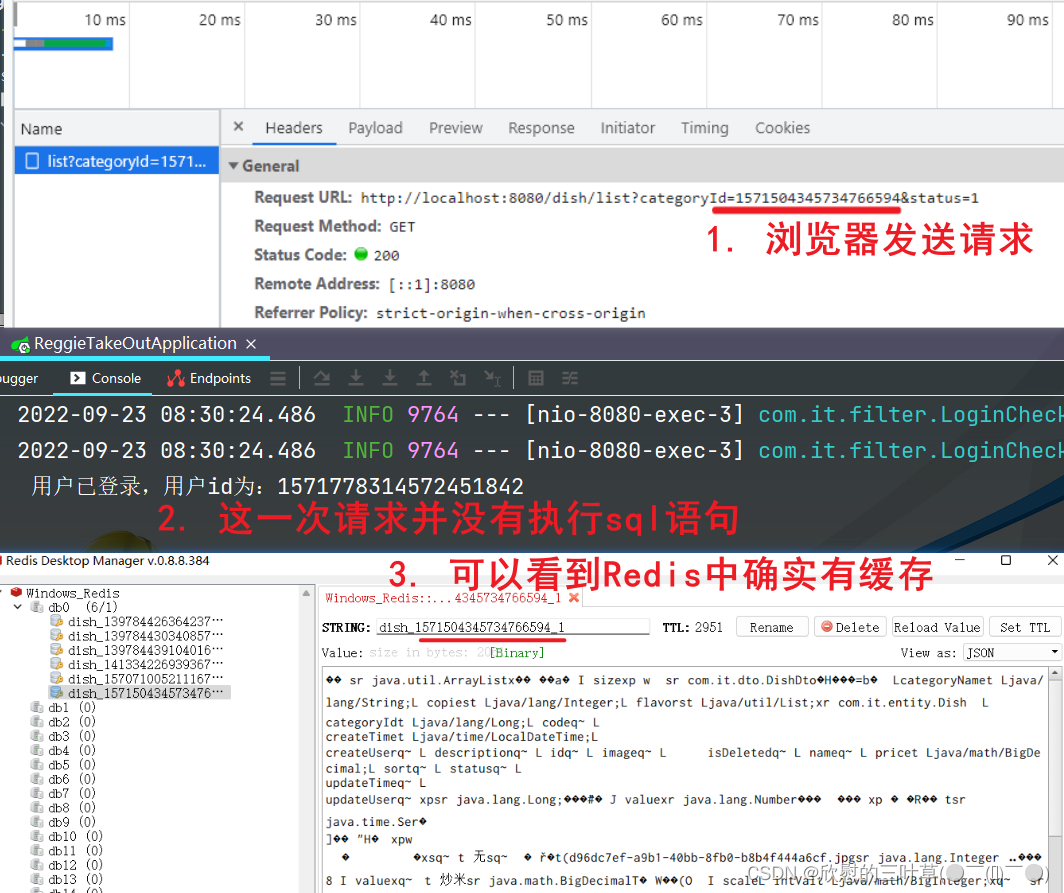Image resolution: width=1064 pixels, height=893 pixels.
Task: Click the key tree scroll-up arrow
Action: coord(307,593)
